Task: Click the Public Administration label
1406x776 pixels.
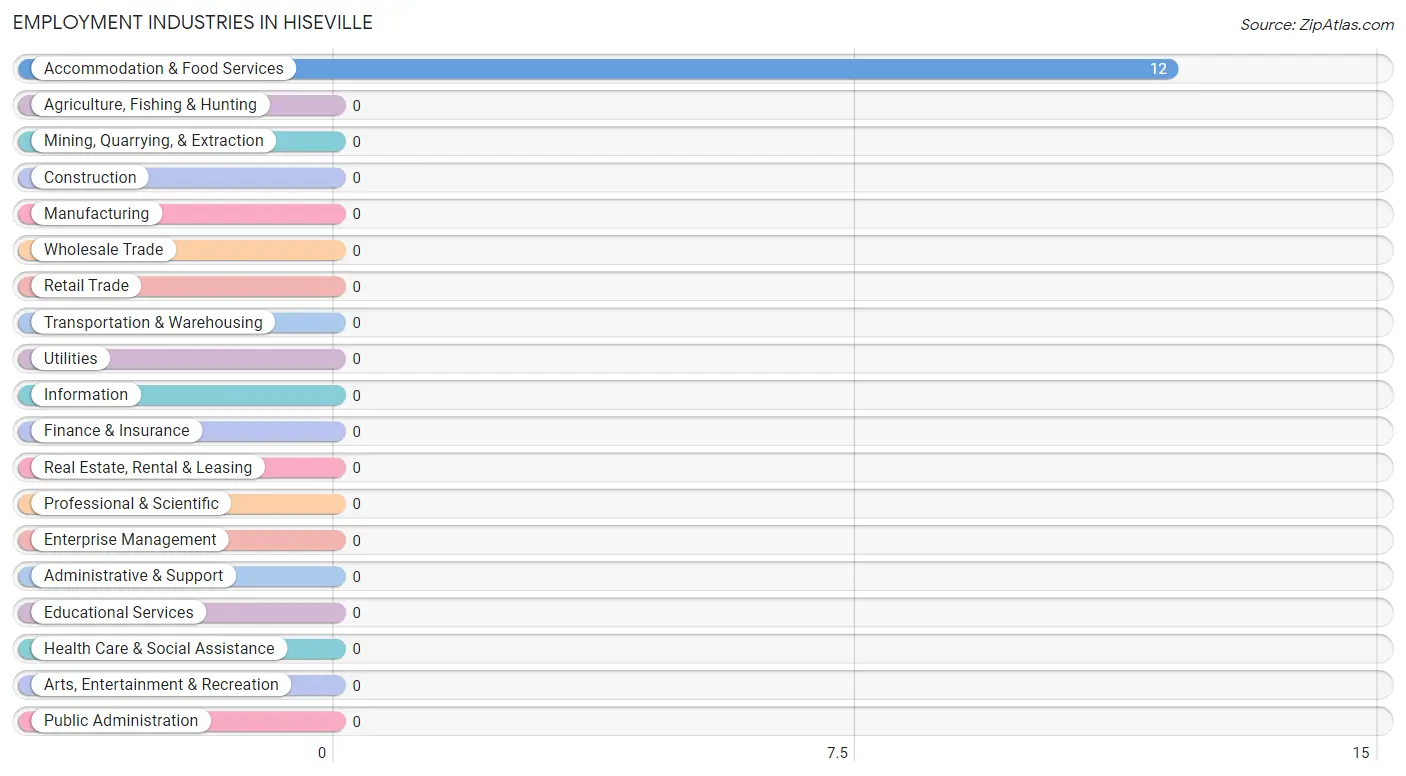Action: (121, 721)
